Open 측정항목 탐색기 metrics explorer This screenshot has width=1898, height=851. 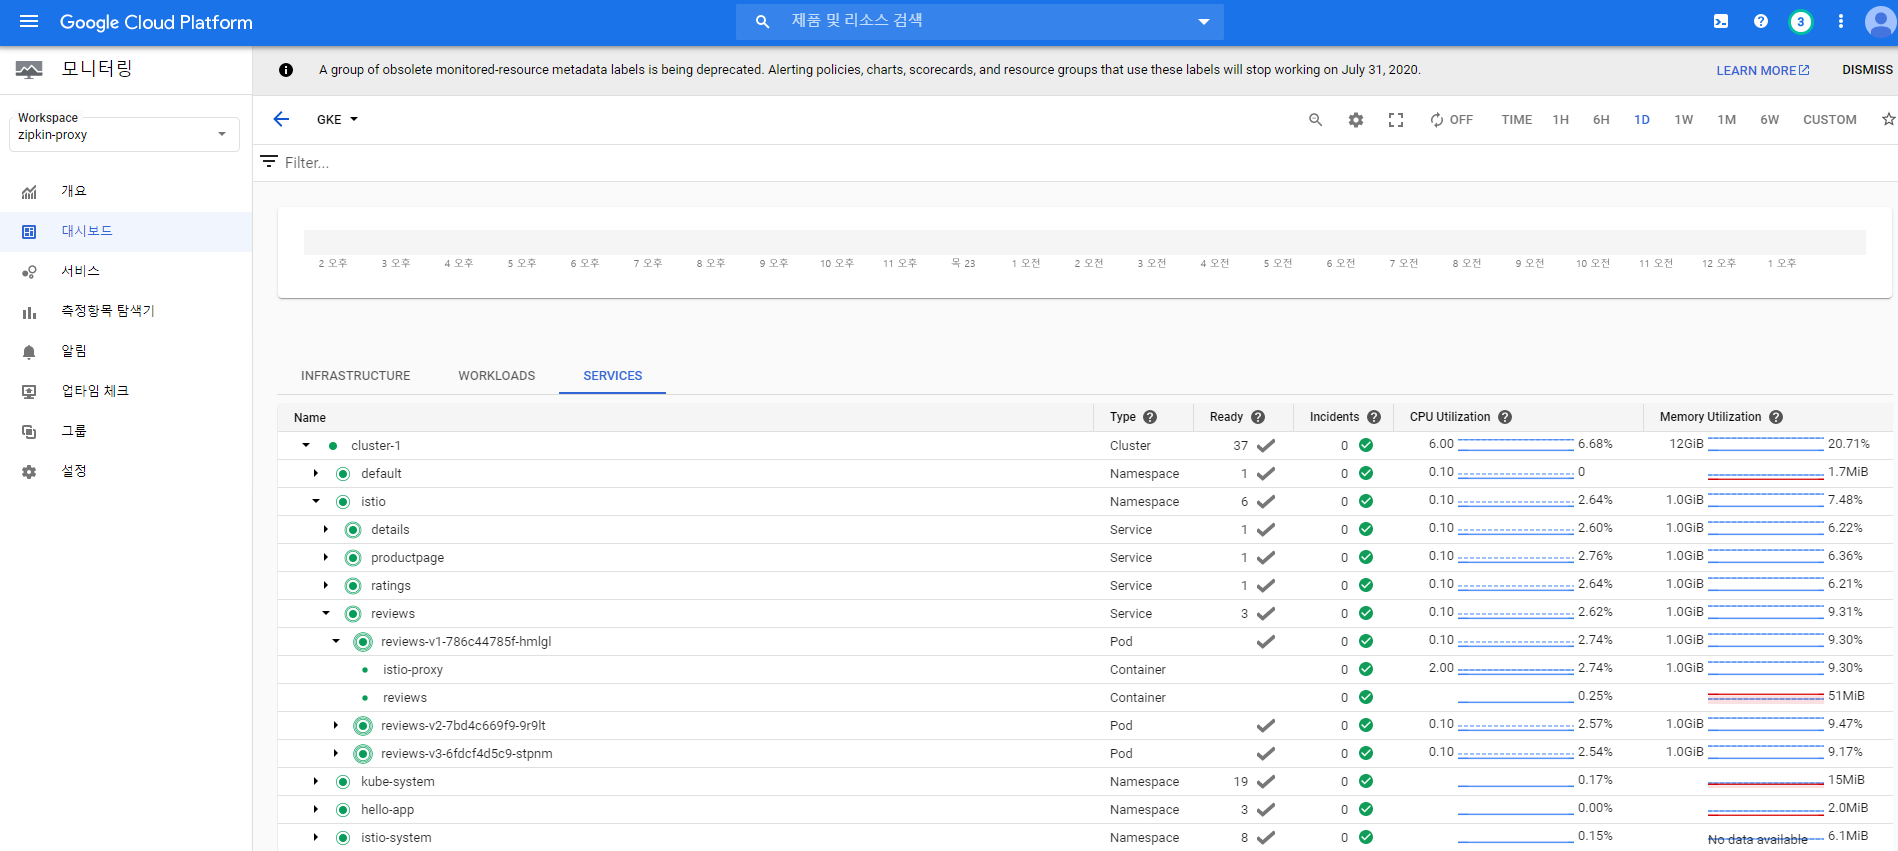tap(108, 311)
